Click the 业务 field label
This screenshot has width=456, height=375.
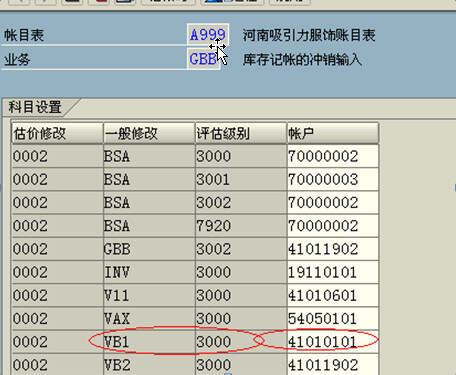(x=17, y=60)
